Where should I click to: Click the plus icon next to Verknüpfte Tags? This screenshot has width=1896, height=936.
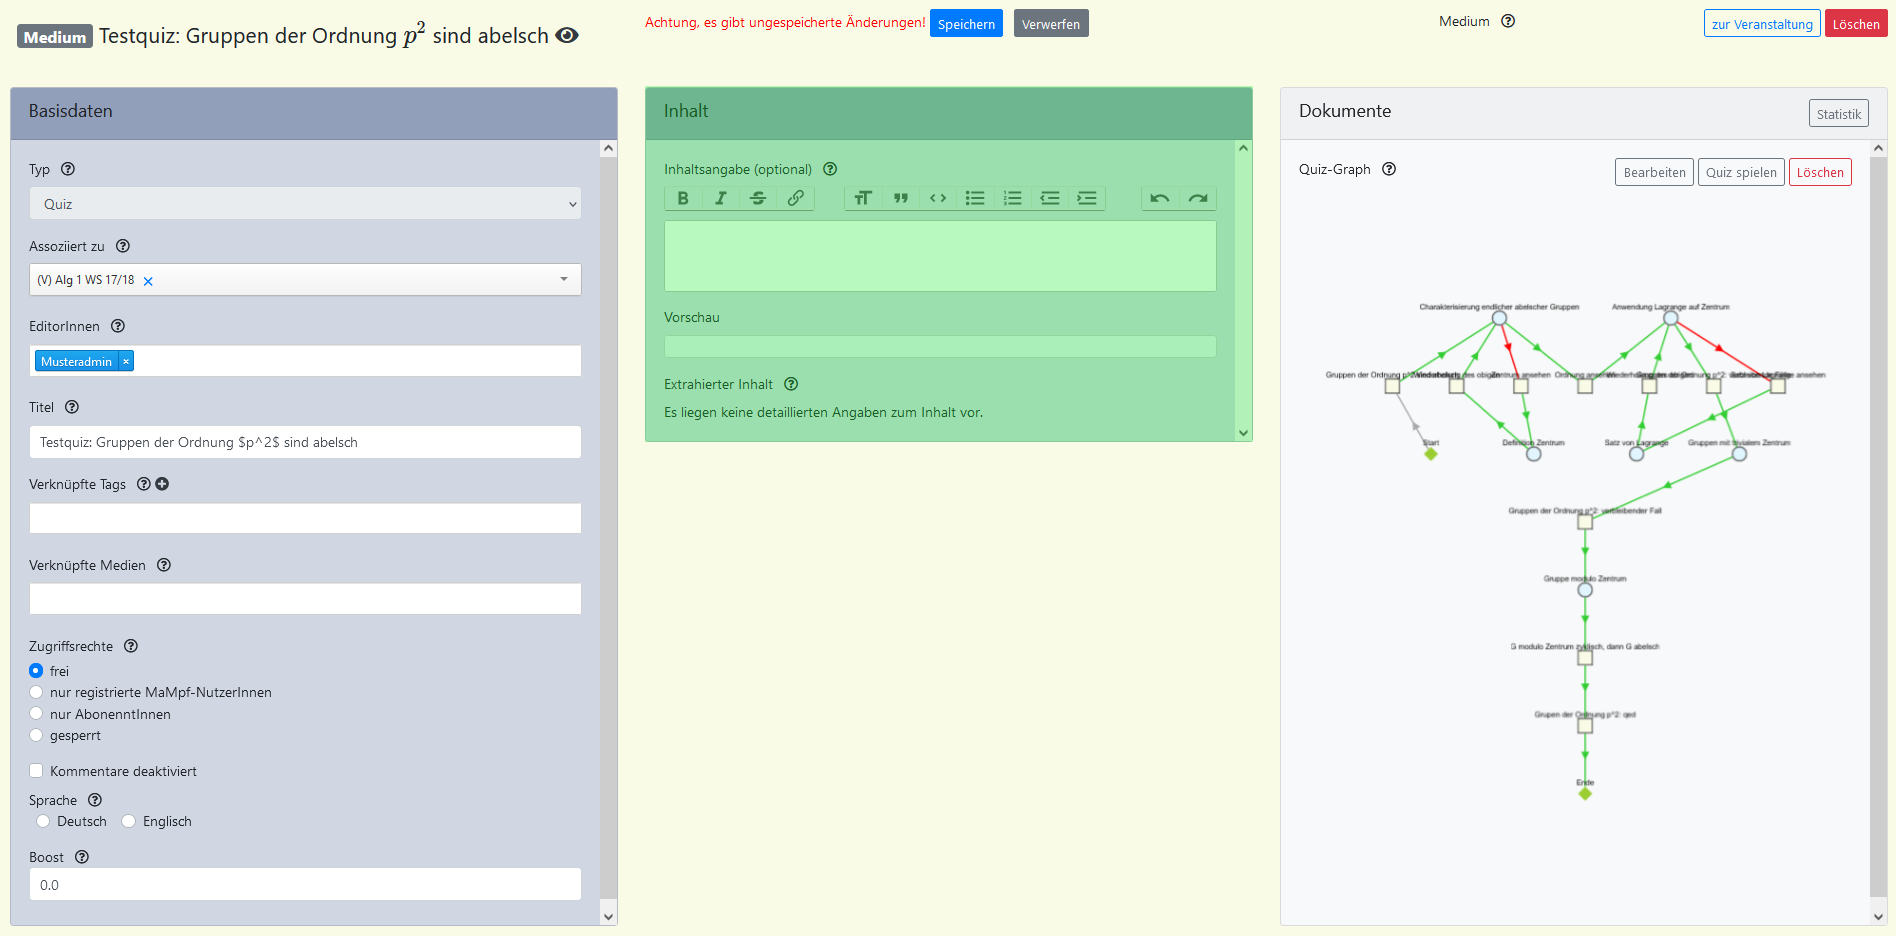click(x=162, y=484)
